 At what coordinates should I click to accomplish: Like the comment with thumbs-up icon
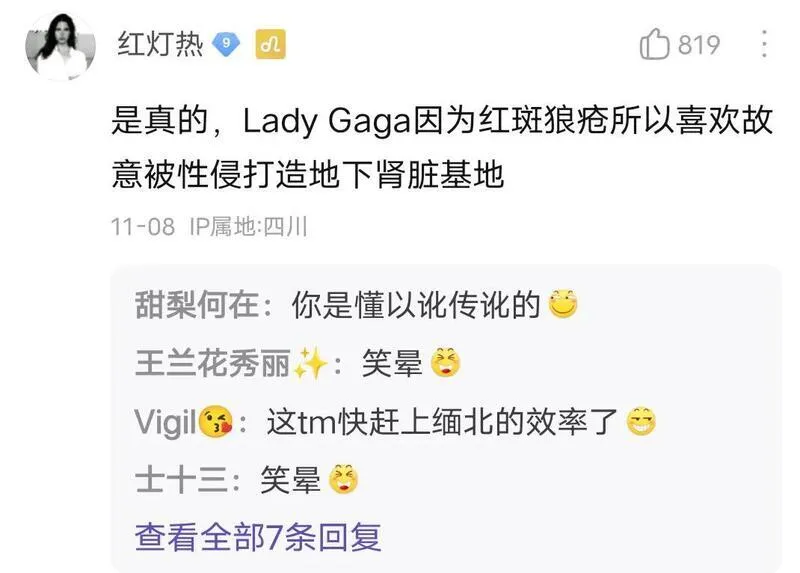click(654, 44)
